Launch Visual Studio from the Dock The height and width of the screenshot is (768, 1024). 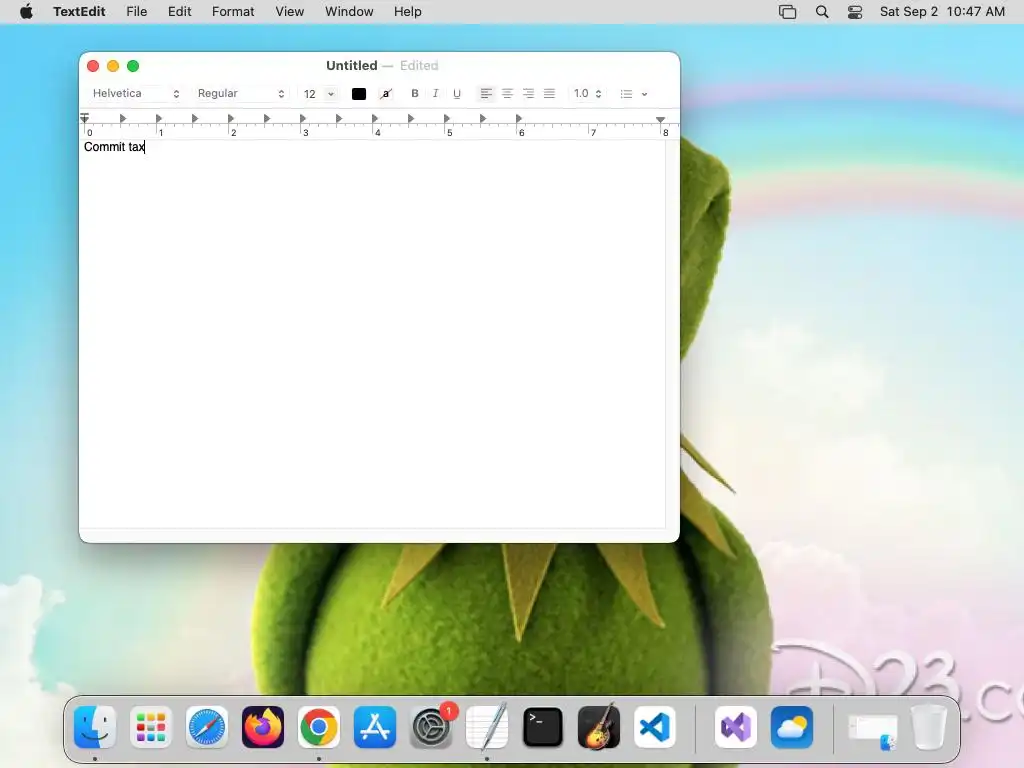click(x=736, y=727)
